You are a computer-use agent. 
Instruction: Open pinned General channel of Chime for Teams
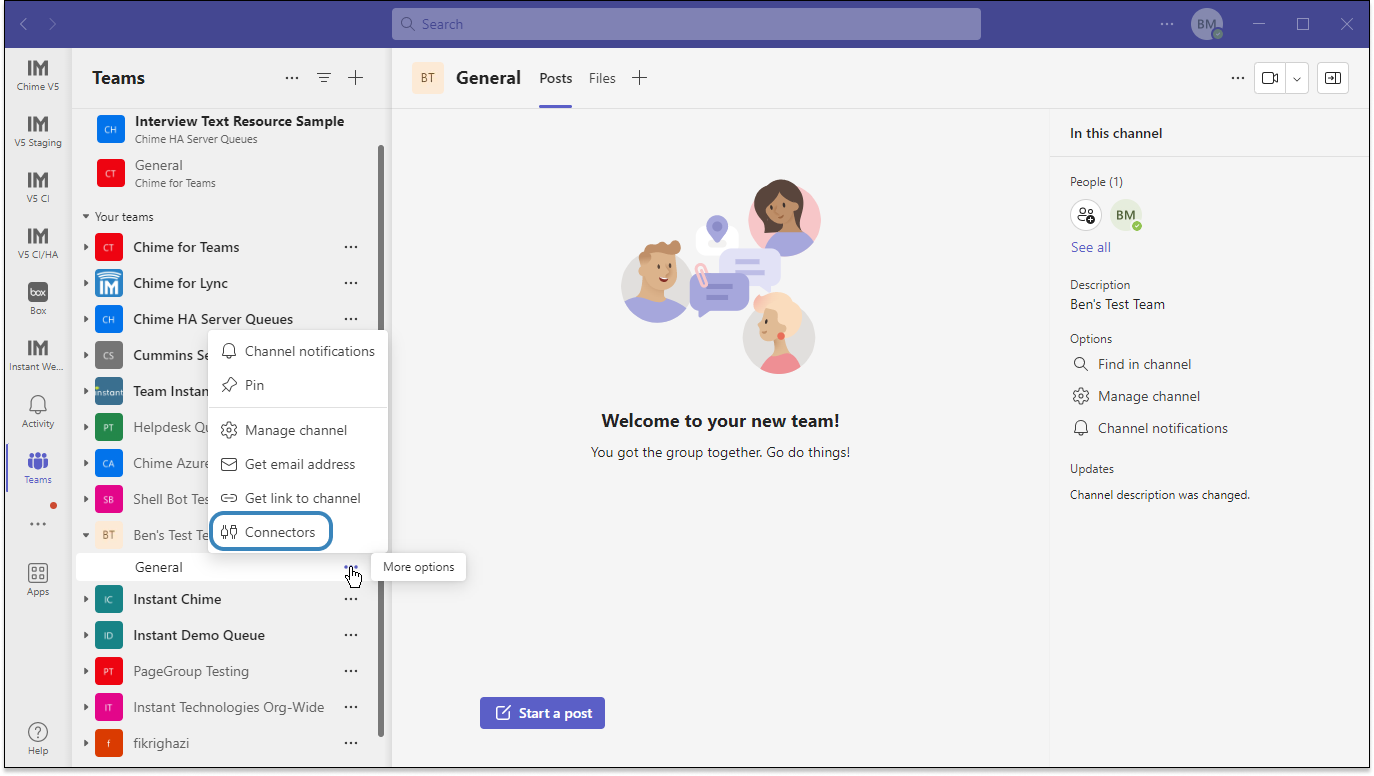point(227,173)
